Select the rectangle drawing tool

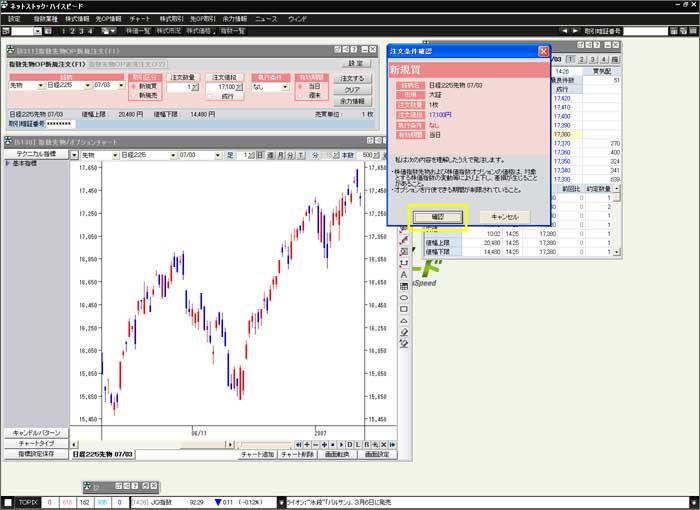404,309
